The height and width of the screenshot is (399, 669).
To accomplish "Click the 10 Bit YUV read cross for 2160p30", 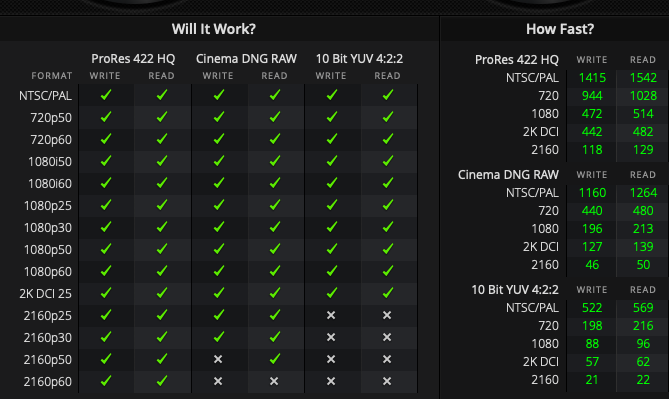I will click(x=387, y=337).
